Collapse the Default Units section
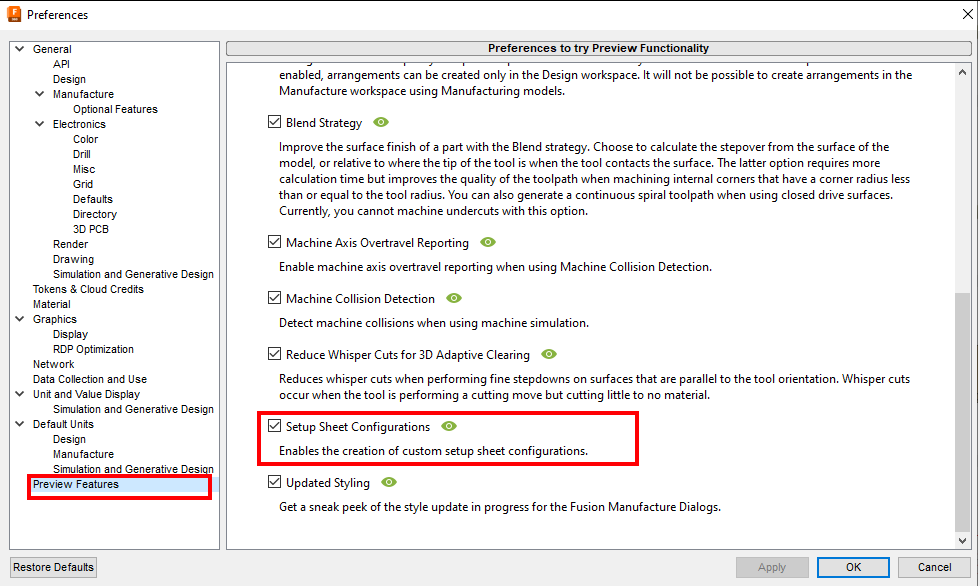The height and width of the screenshot is (586, 980). (x=18, y=424)
